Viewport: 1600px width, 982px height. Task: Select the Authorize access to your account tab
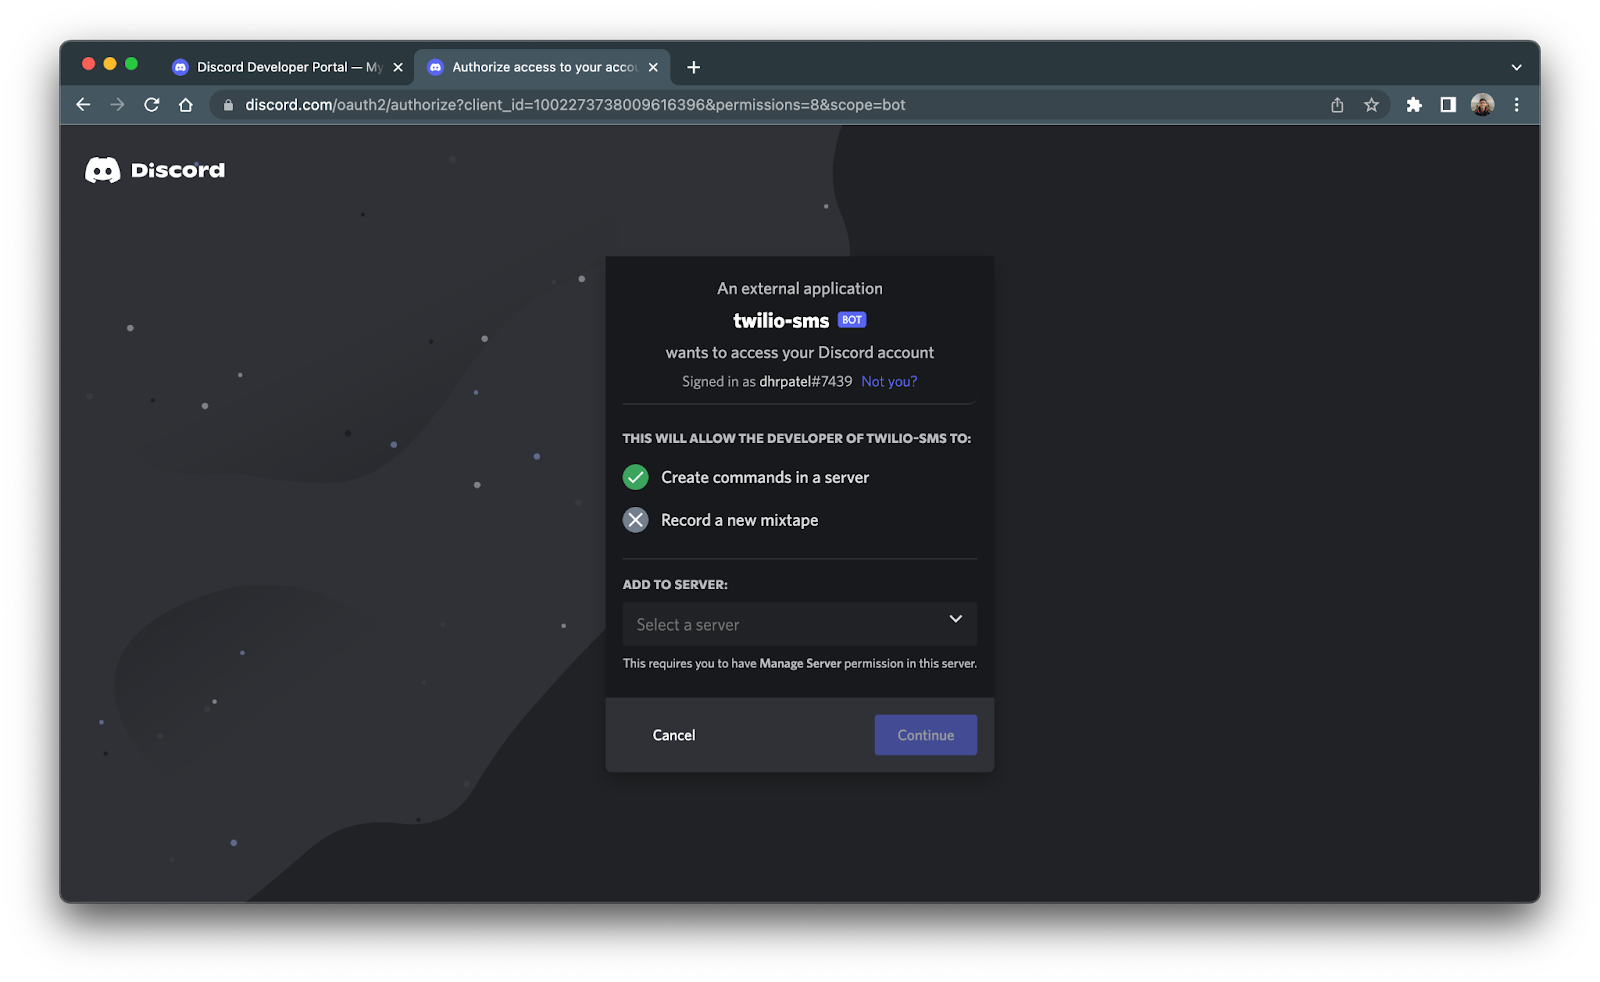(544, 67)
